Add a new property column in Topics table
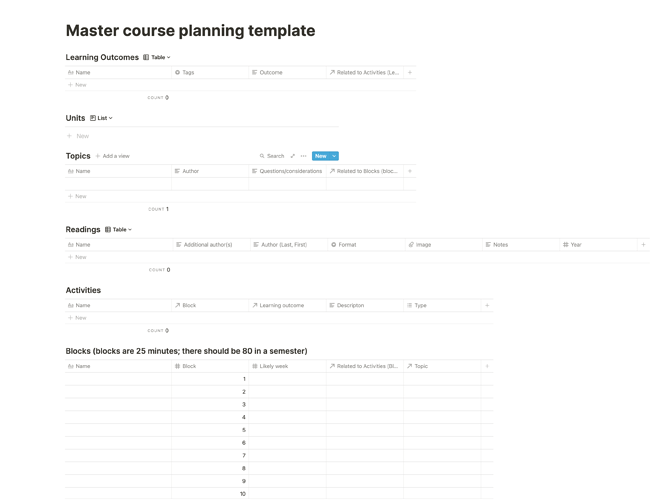 tap(410, 171)
